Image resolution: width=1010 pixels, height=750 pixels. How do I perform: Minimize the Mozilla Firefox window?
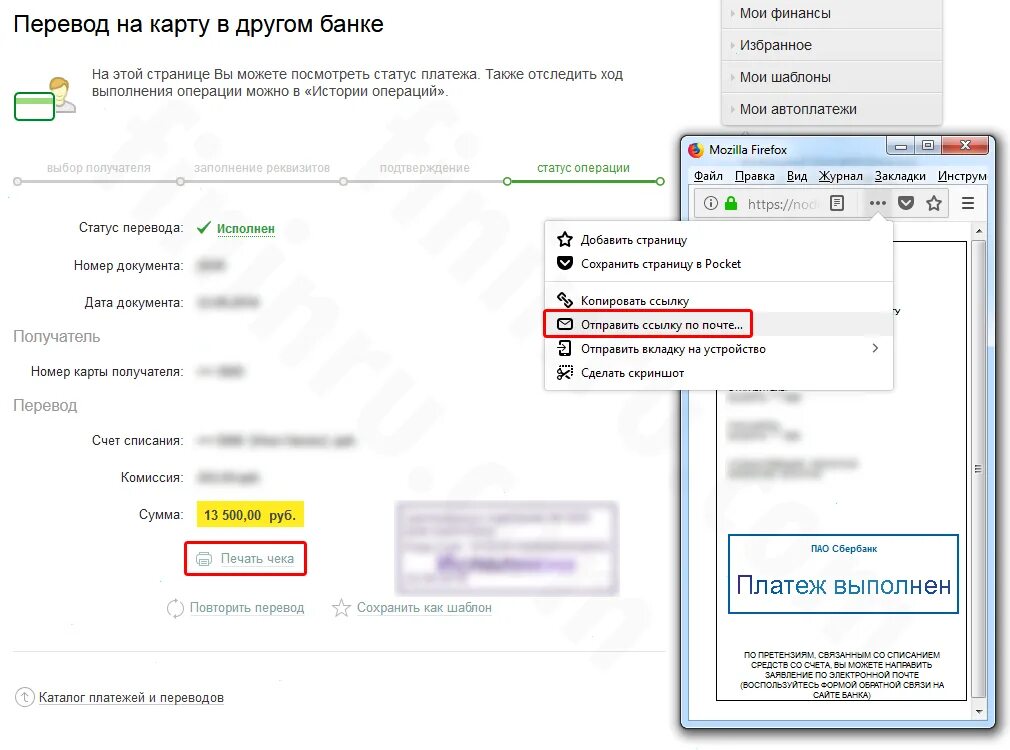(x=900, y=146)
